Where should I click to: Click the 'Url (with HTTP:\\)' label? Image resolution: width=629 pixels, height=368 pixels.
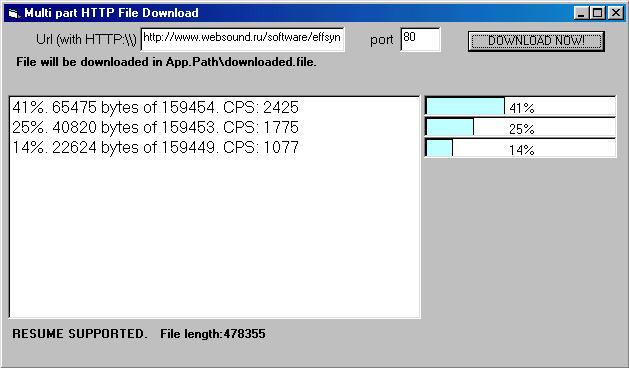click(x=86, y=39)
